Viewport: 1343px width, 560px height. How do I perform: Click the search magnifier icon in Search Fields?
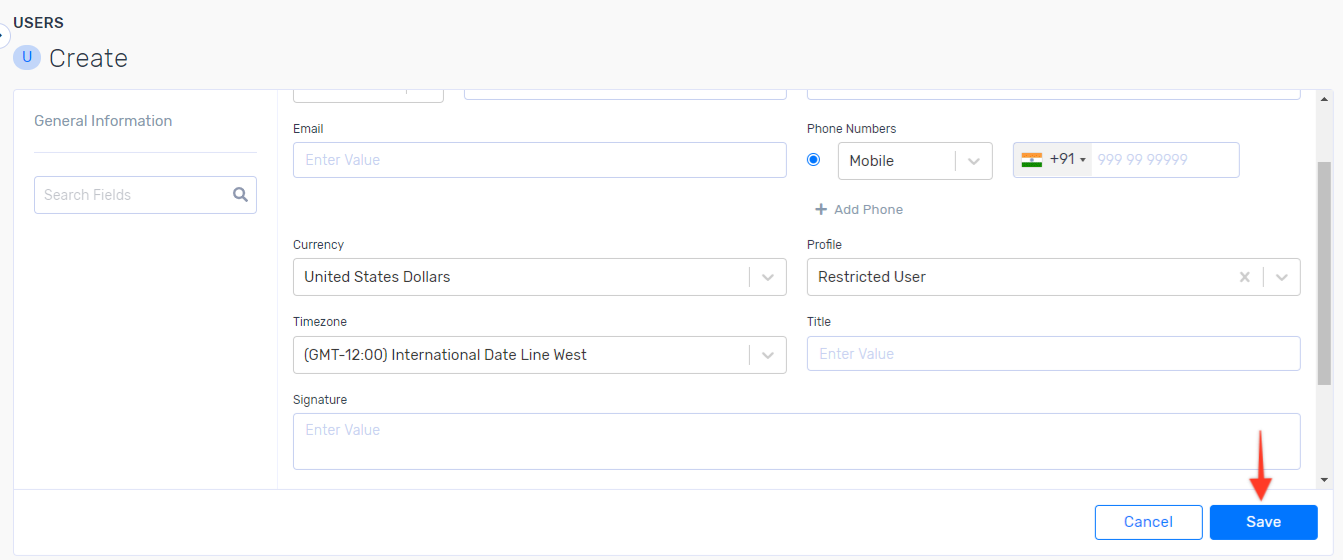[240, 195]
